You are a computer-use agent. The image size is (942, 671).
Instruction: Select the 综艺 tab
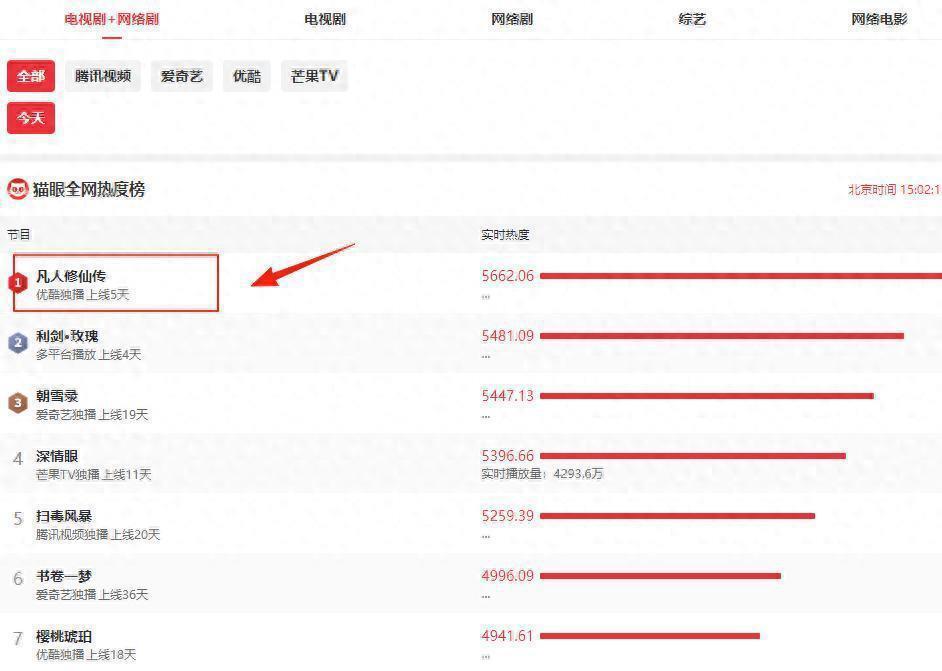tap(692, 19)
